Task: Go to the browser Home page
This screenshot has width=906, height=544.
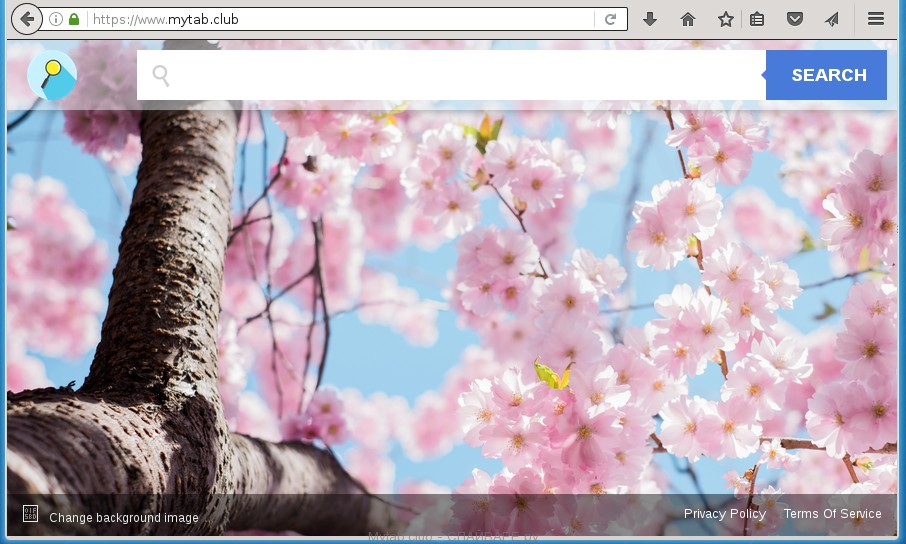Action: tap(688, 19)
